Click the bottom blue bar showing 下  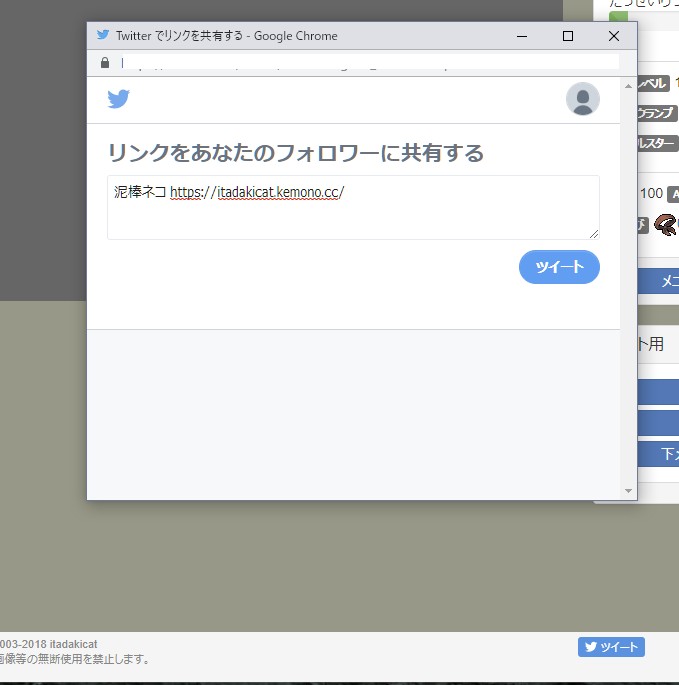(658, 453)
